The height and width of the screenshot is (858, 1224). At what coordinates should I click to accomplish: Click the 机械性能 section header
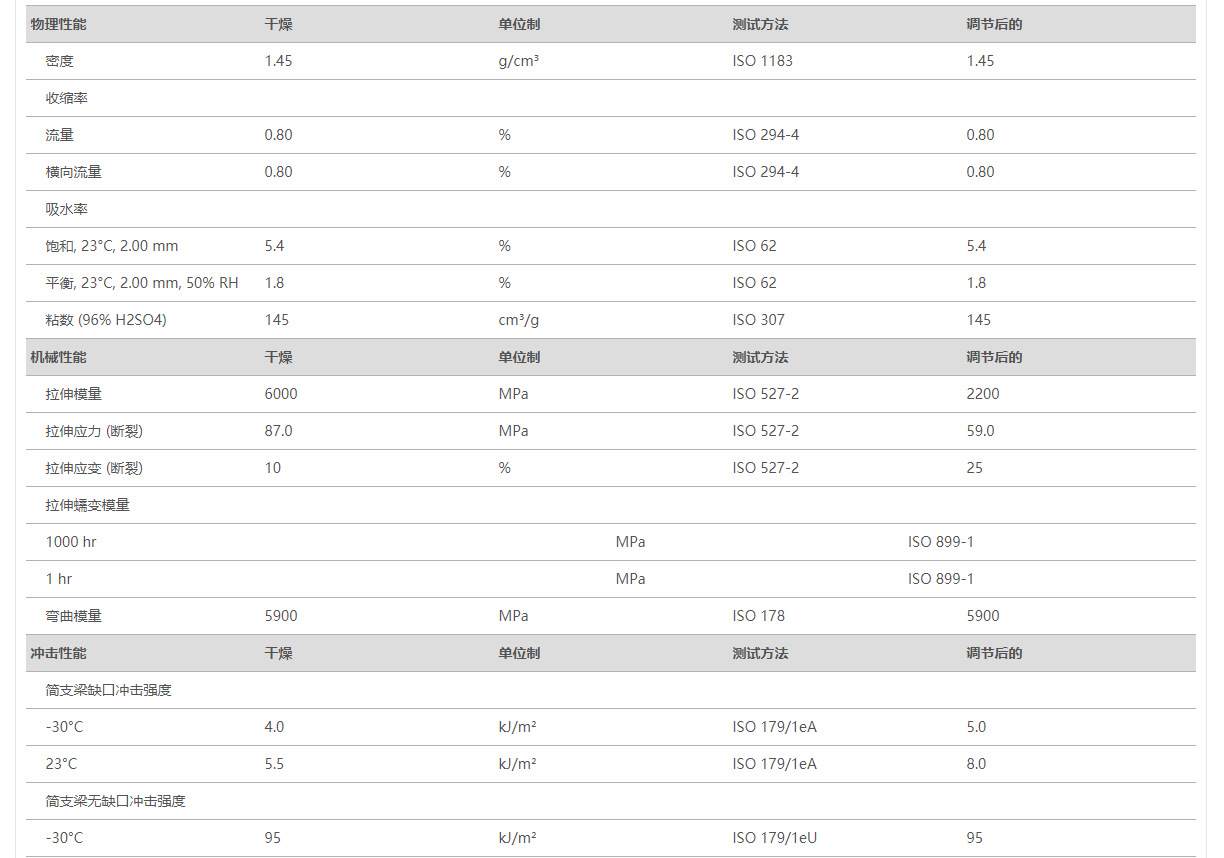pyautogui.click(x=58, y=357)
